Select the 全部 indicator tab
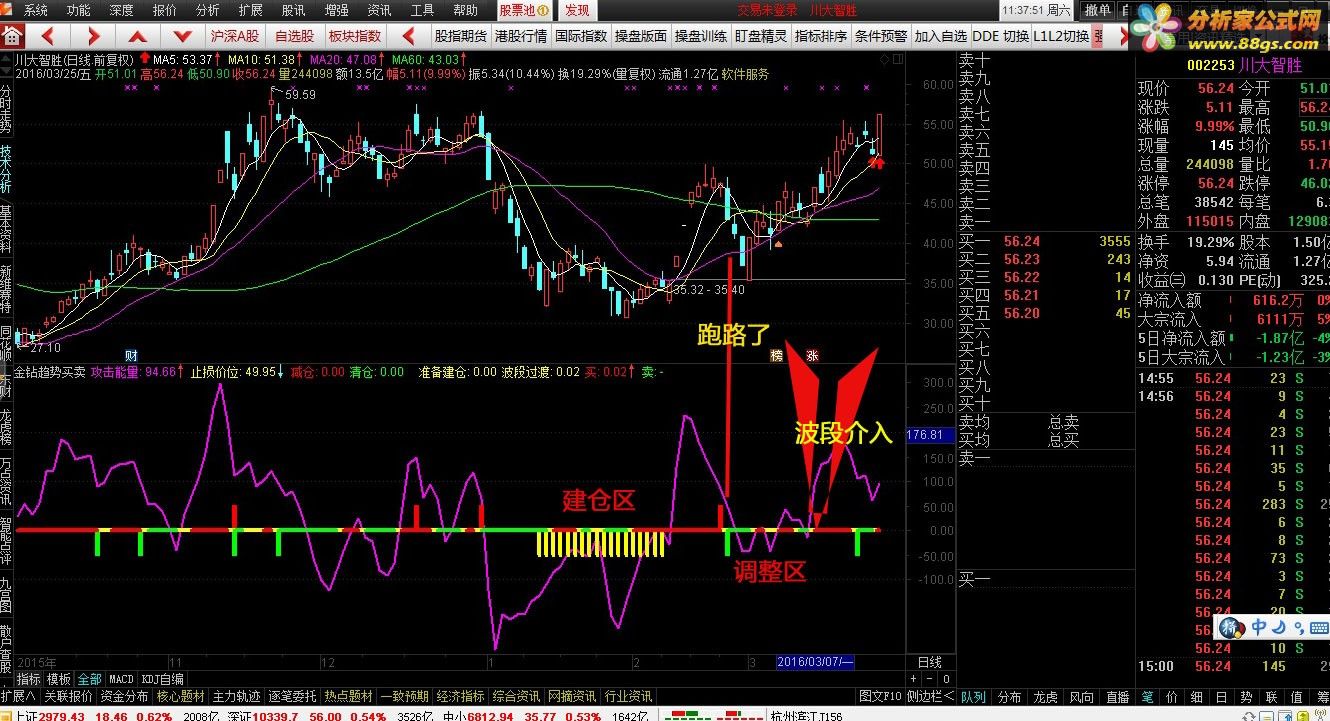Screen dimensions: 1330x721 point(89,679)
